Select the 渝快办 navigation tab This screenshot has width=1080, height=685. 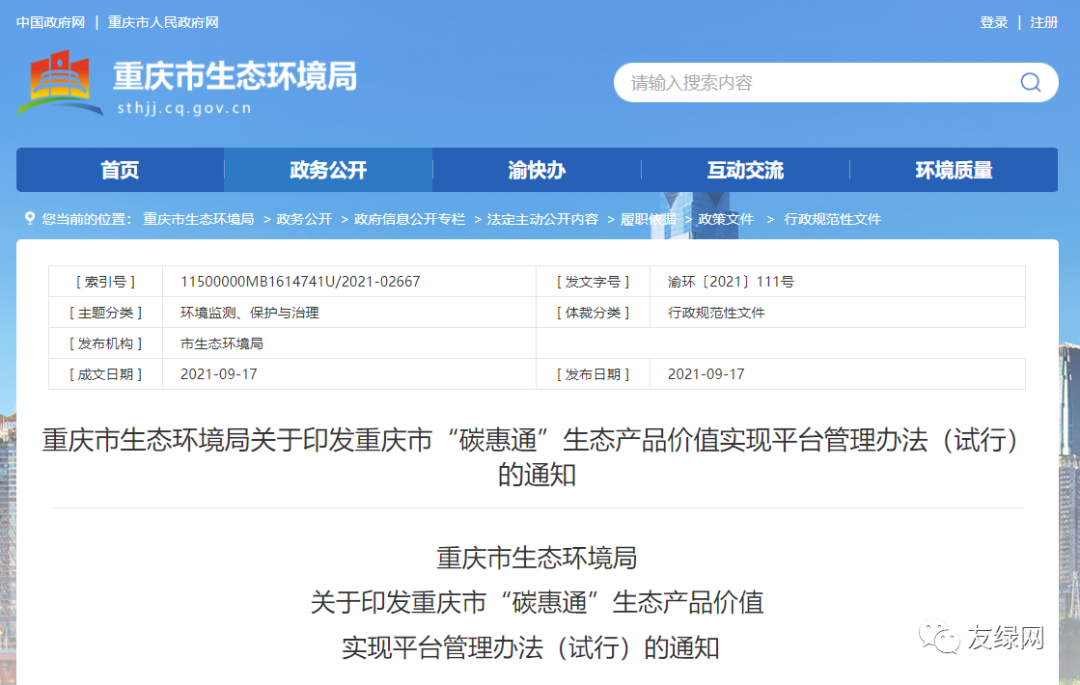tap(537, 170)
